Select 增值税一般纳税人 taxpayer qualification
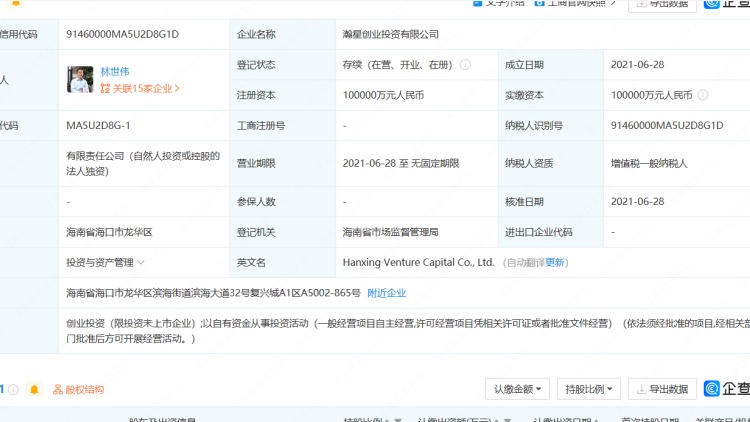Screen dimensions: 750x422 pos(649,164)
